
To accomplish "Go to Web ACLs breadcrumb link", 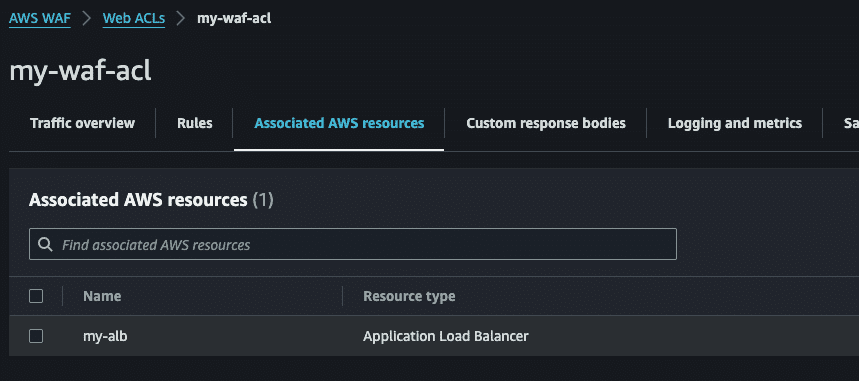I will pyautogui.click(x=134, y=19).
